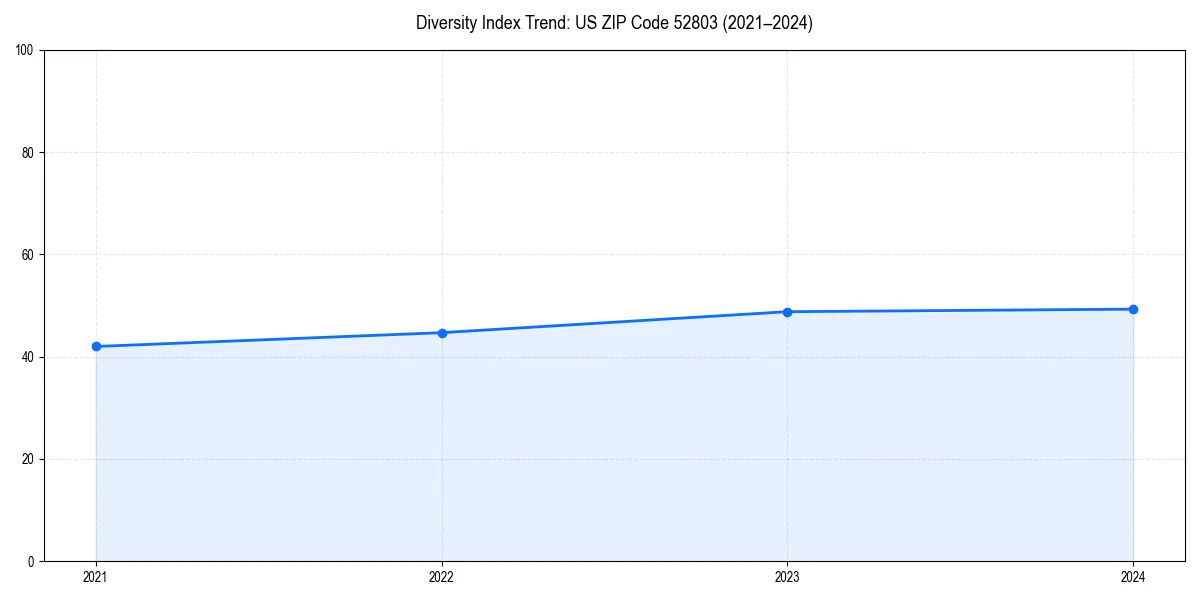Click the 2021 x-axis tick label
The width and height of the screenshot is (1200, 600).
point(96,577)
